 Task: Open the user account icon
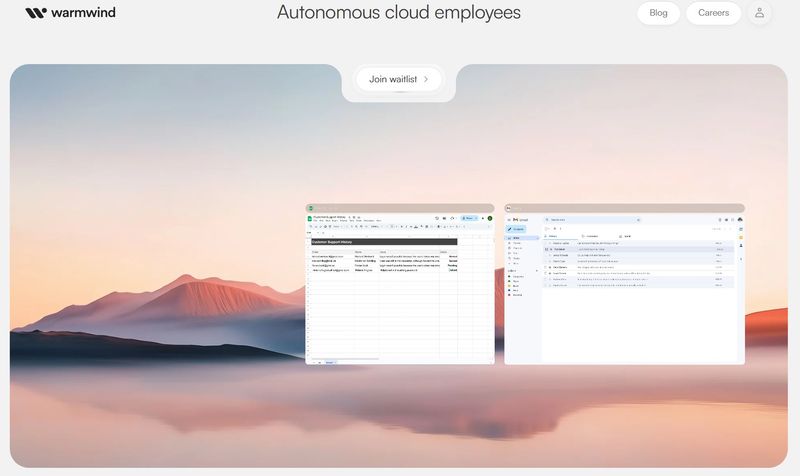tap(759, 13)
